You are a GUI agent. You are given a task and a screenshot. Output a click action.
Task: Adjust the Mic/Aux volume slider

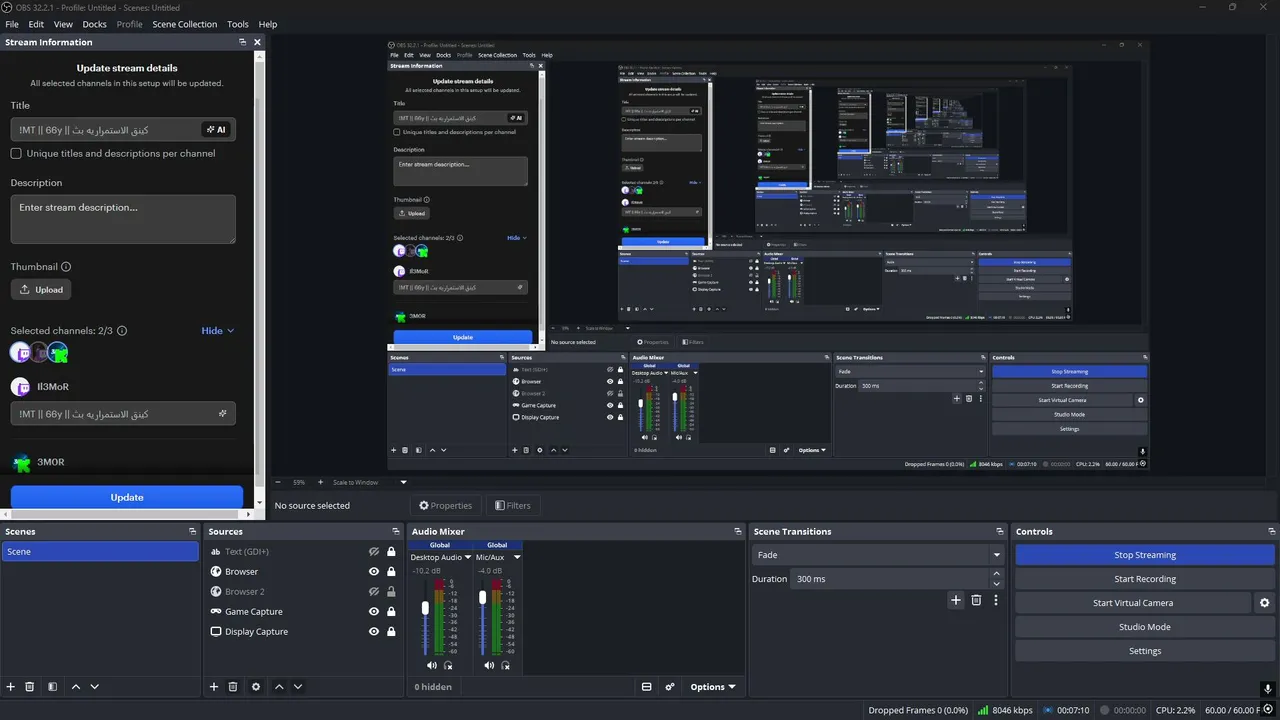point(482,597)
